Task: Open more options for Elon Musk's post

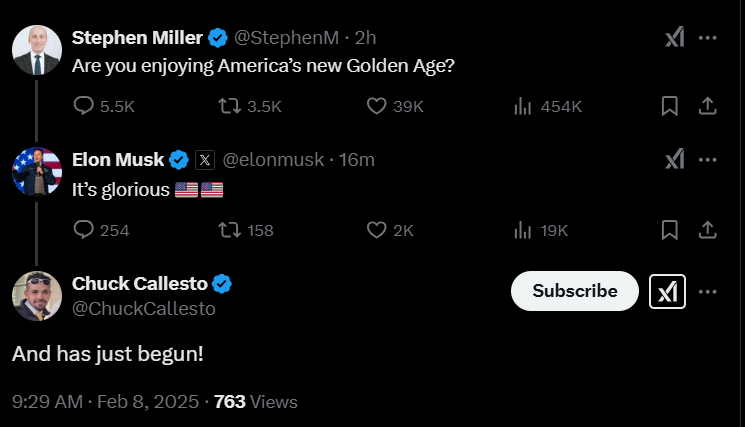Action: point(708,159)
